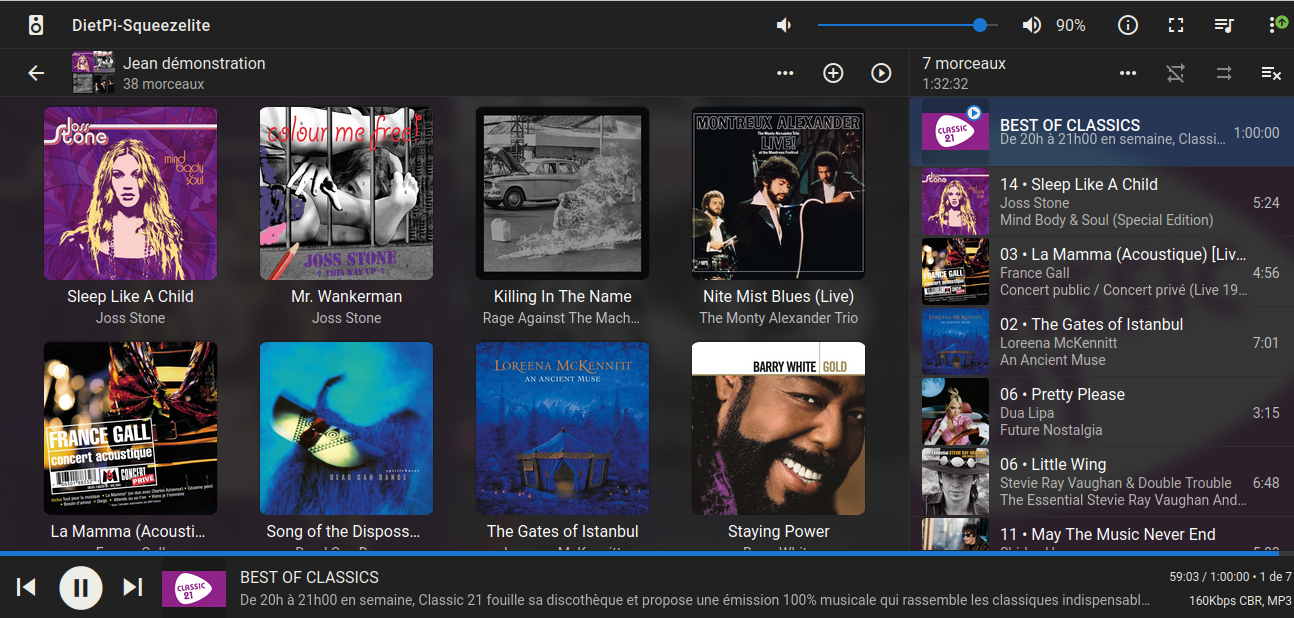1294x618 pixels.
Task: Open the France Gall concert acoustique cover
Action: click(x=130, y=428)
